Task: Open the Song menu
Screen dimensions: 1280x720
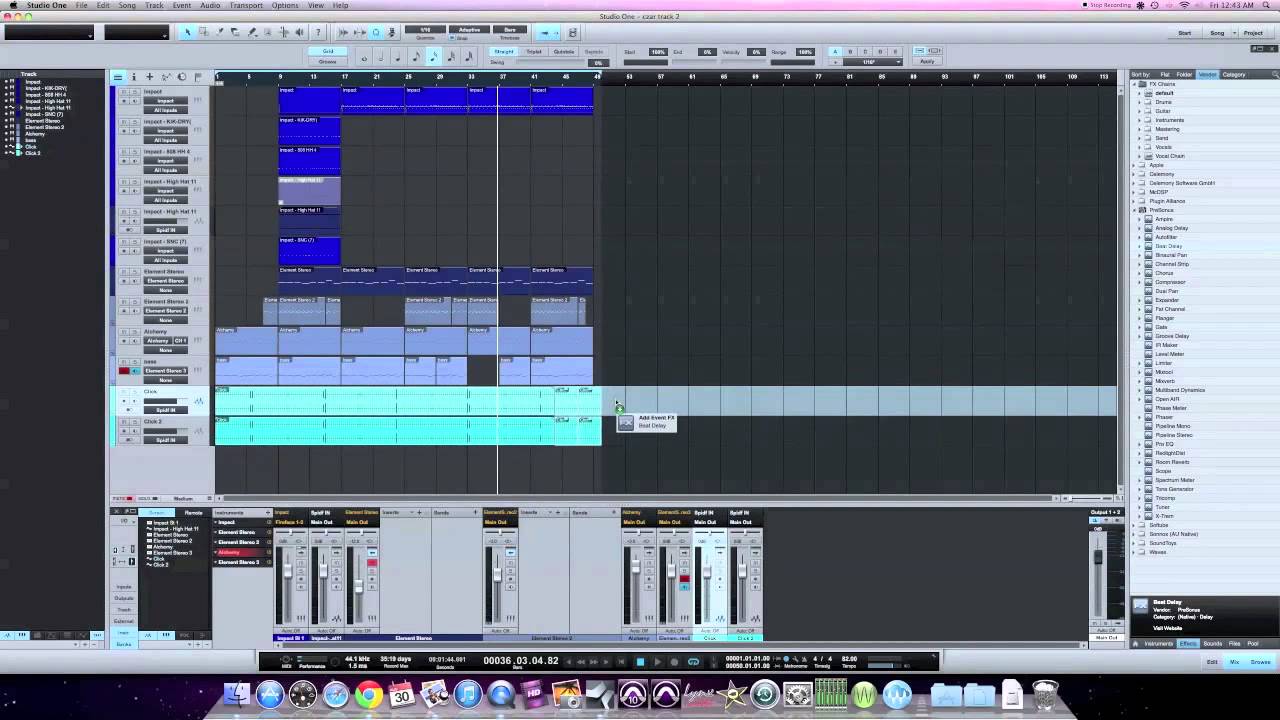Action: pos(127,5)
